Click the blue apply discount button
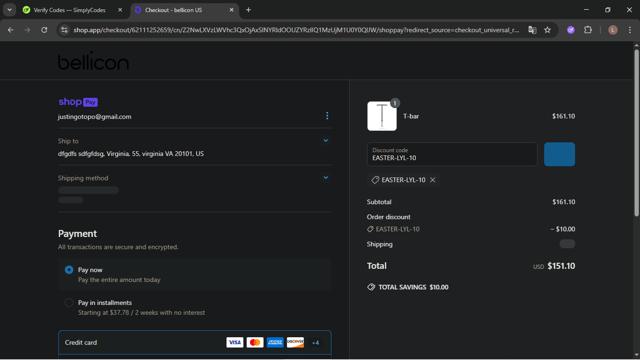 560,154
